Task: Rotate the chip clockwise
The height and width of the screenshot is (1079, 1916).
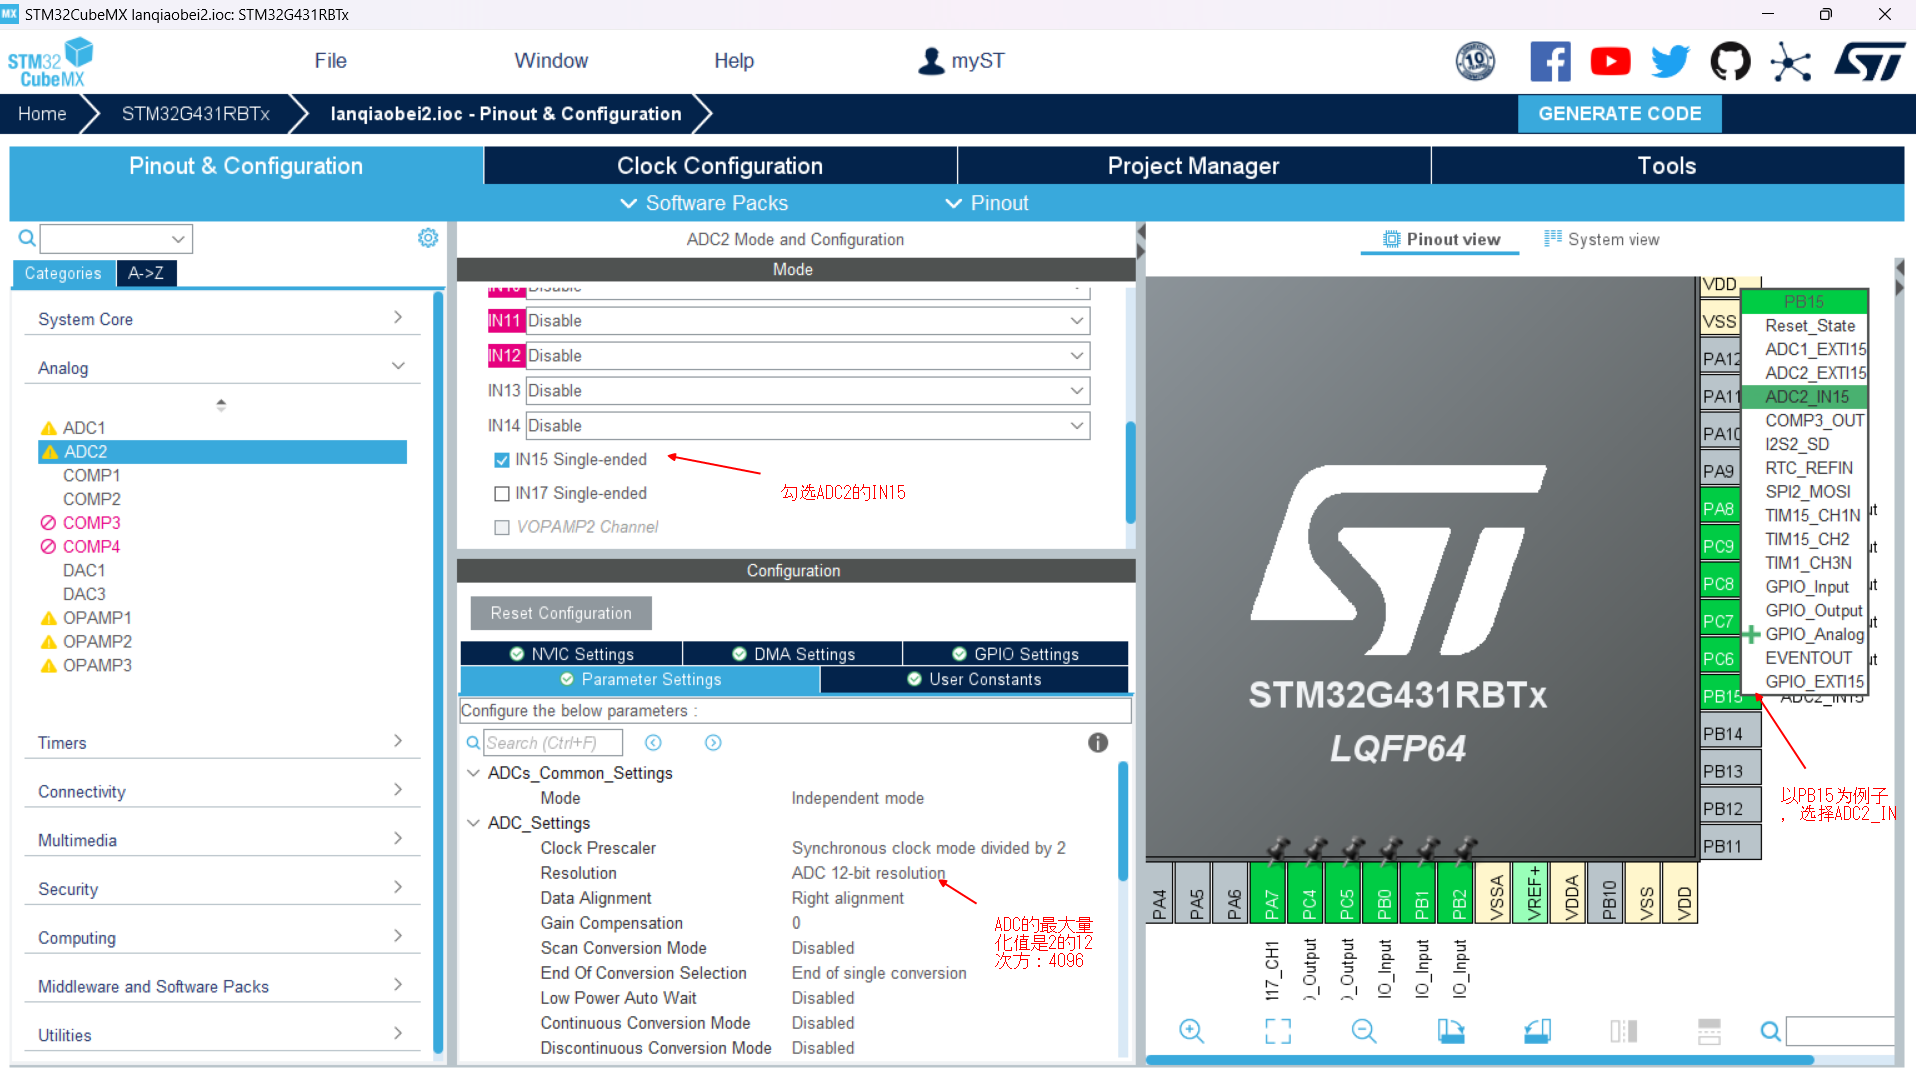Action: (1451, 1031)
